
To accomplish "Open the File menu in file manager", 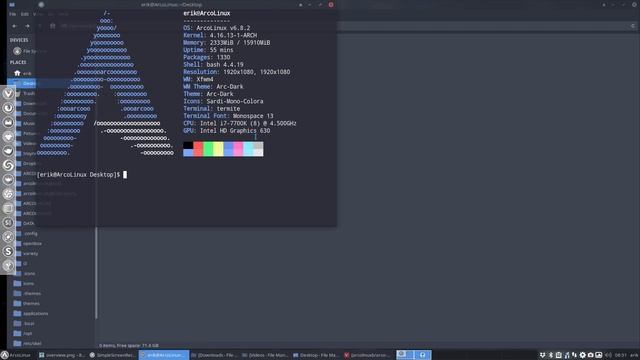I will (13, 14).
